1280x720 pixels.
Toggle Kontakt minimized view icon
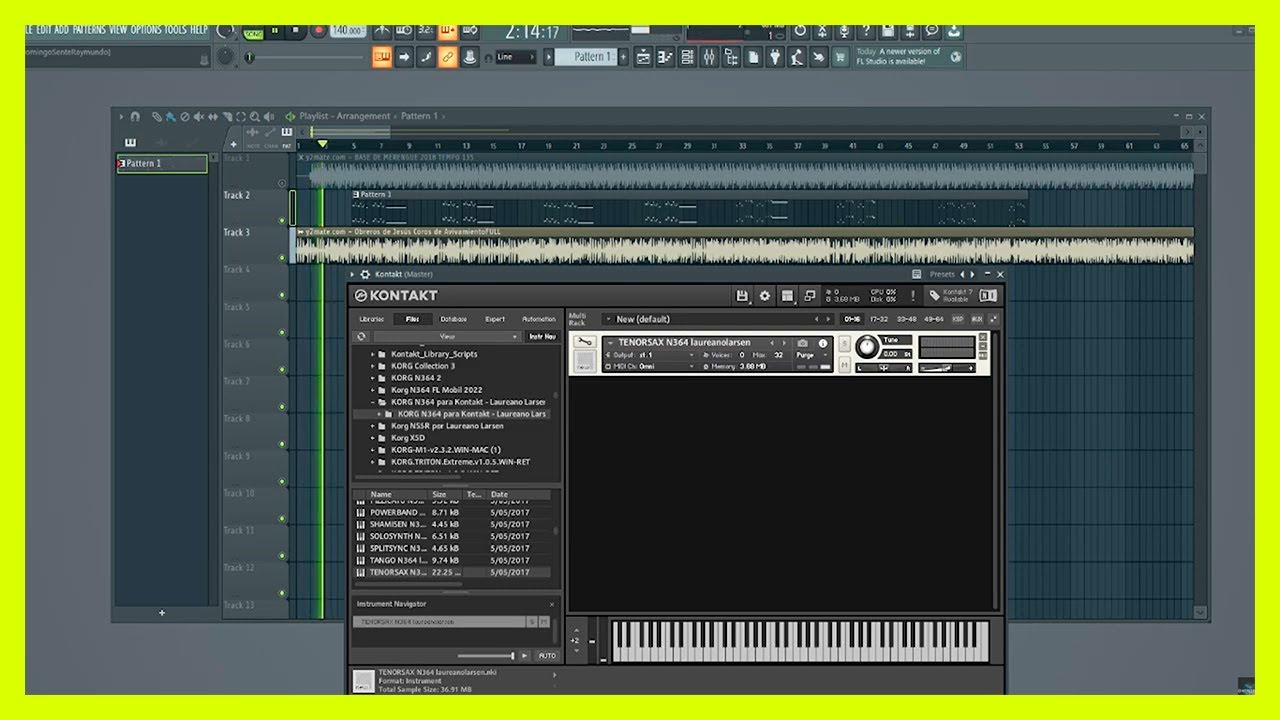point(810,296)
